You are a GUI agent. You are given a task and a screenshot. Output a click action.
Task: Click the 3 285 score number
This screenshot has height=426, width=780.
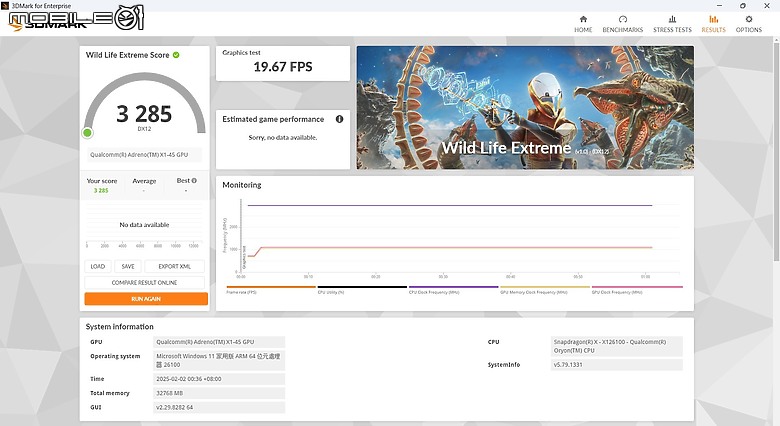click(x=144, y=114)
